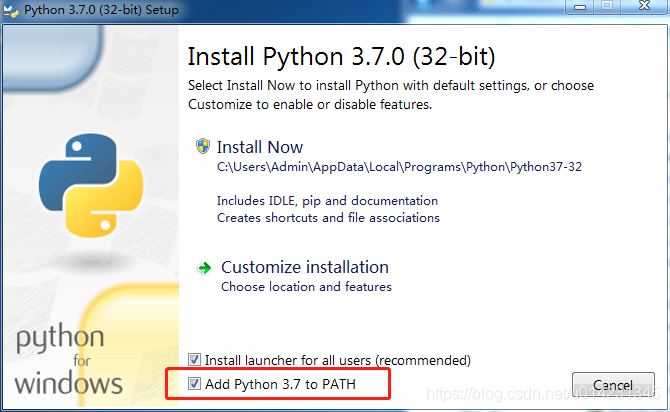Toggle Add Python 3.7 to PATH checkbox
Viewport: 670px width, 412px height.
pos(194,383)
